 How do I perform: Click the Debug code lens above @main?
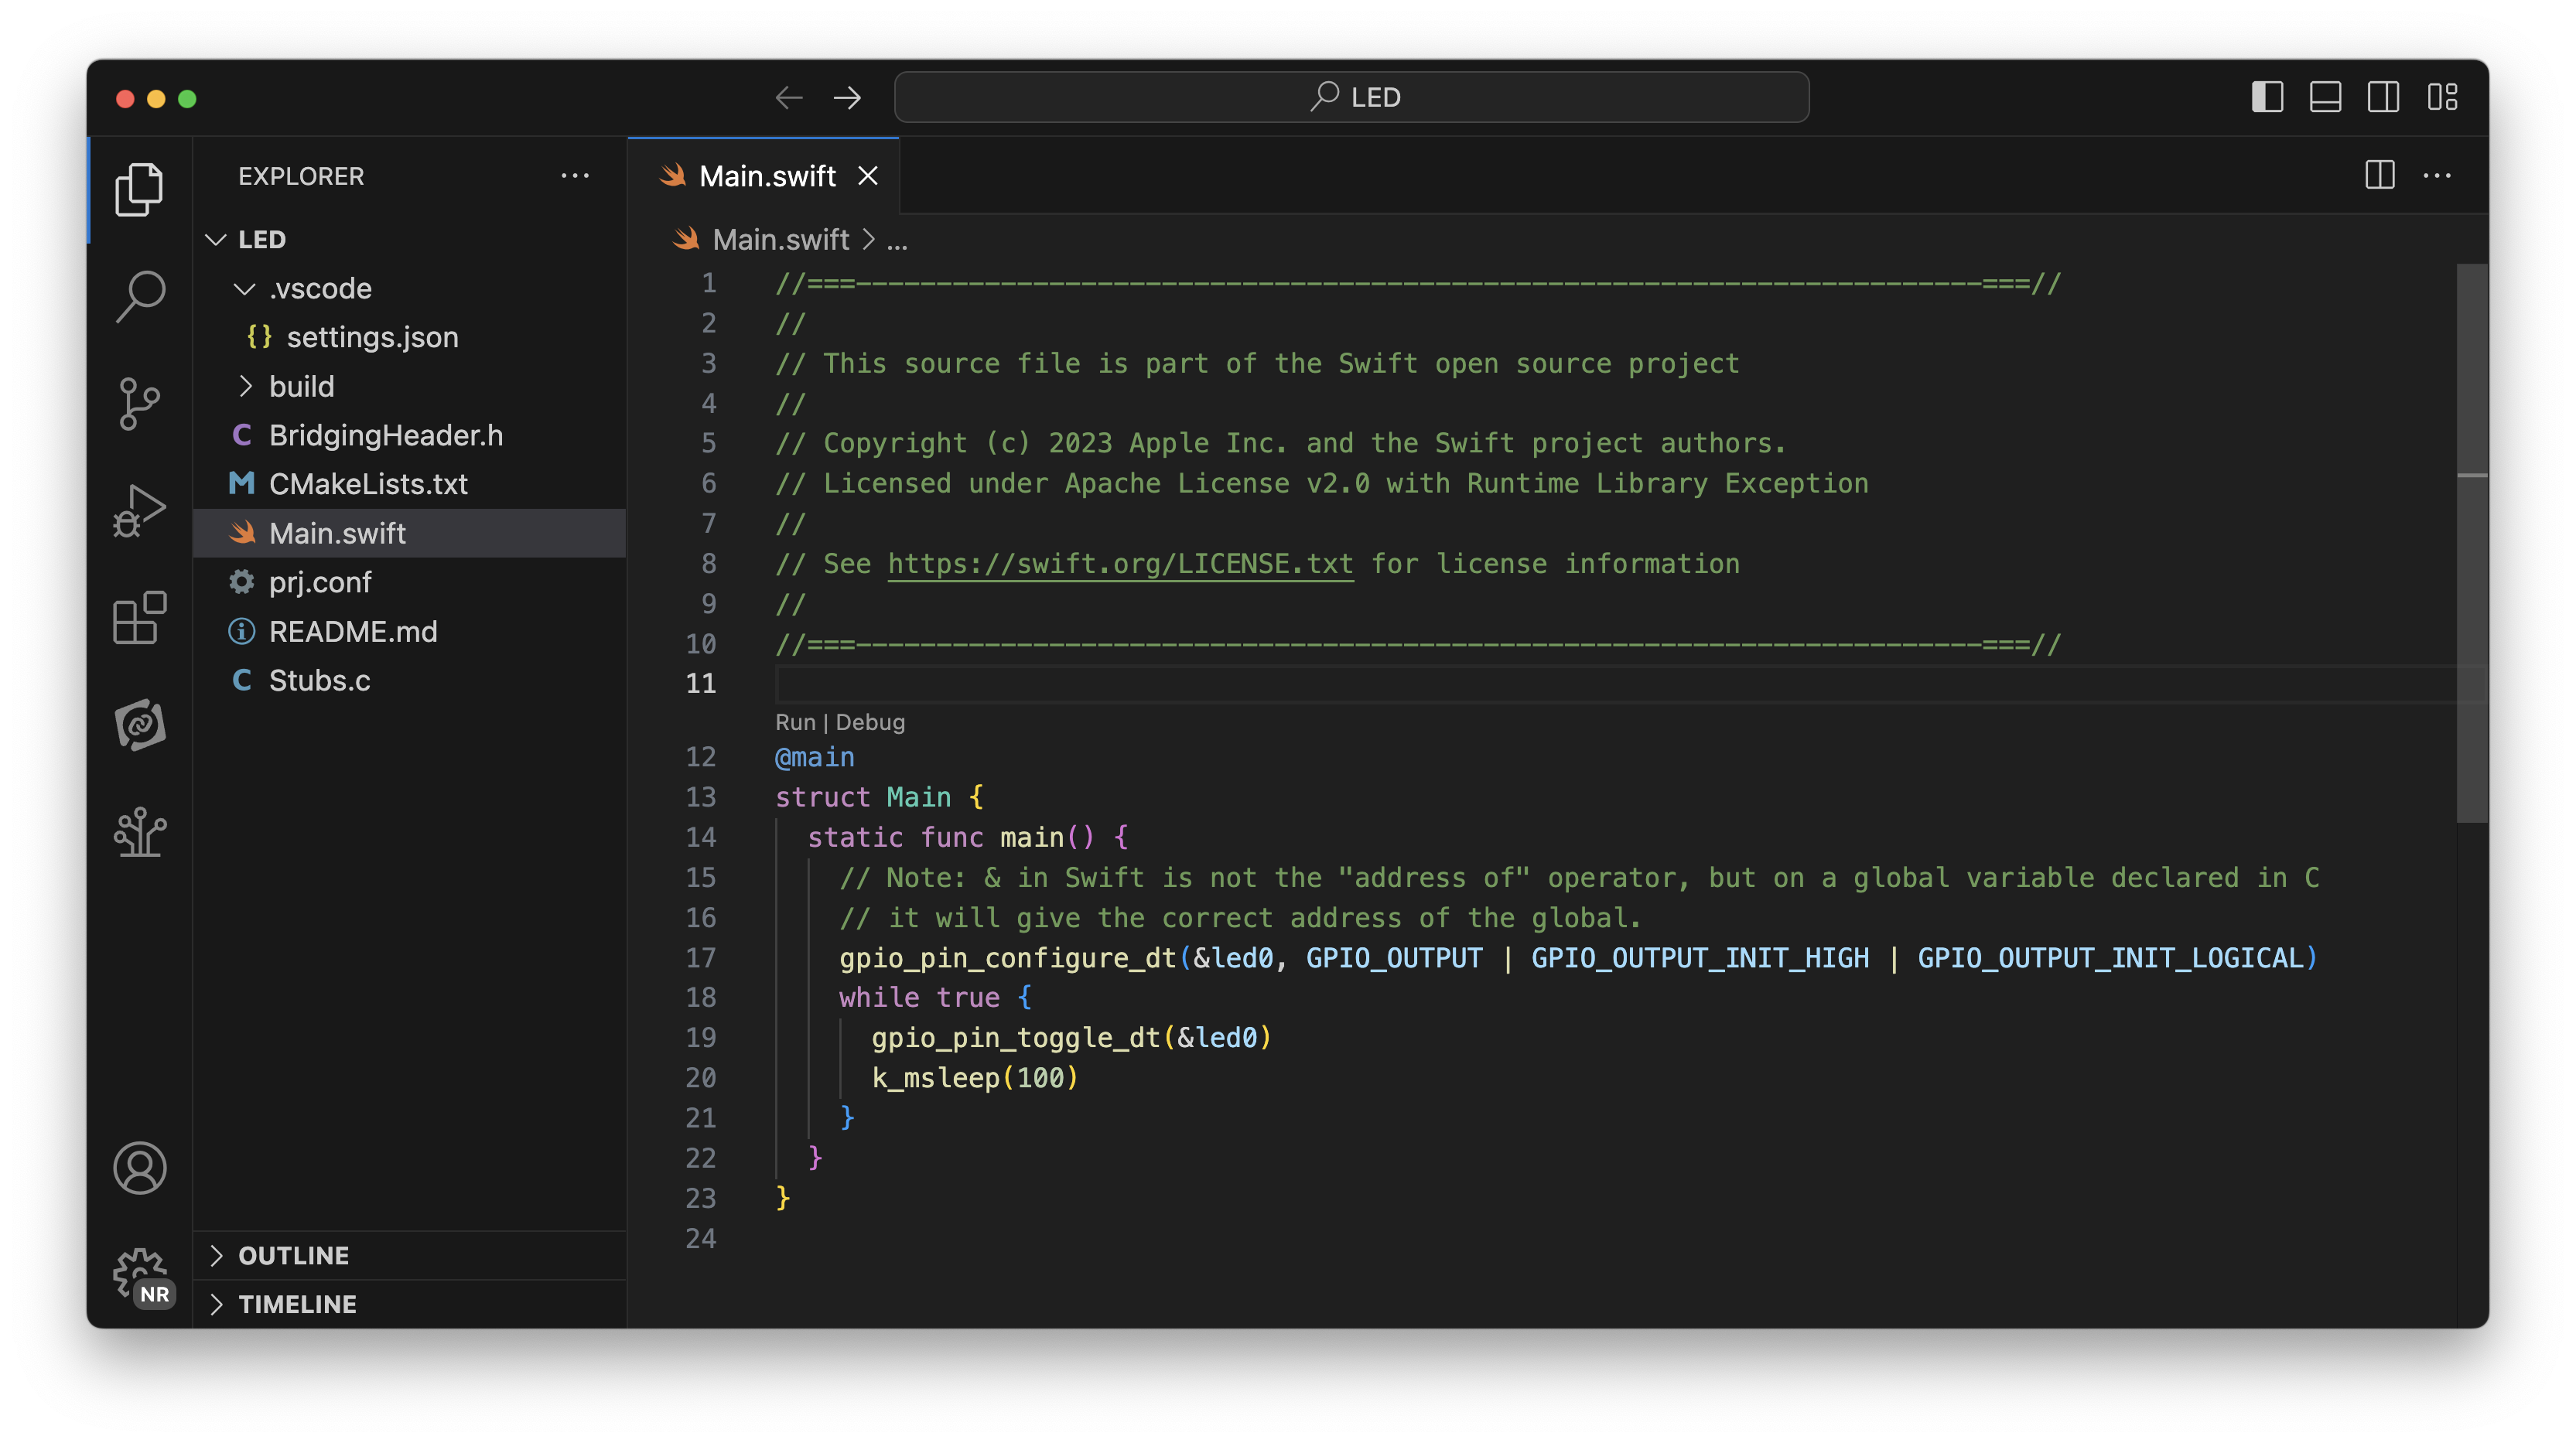point(870,722)
